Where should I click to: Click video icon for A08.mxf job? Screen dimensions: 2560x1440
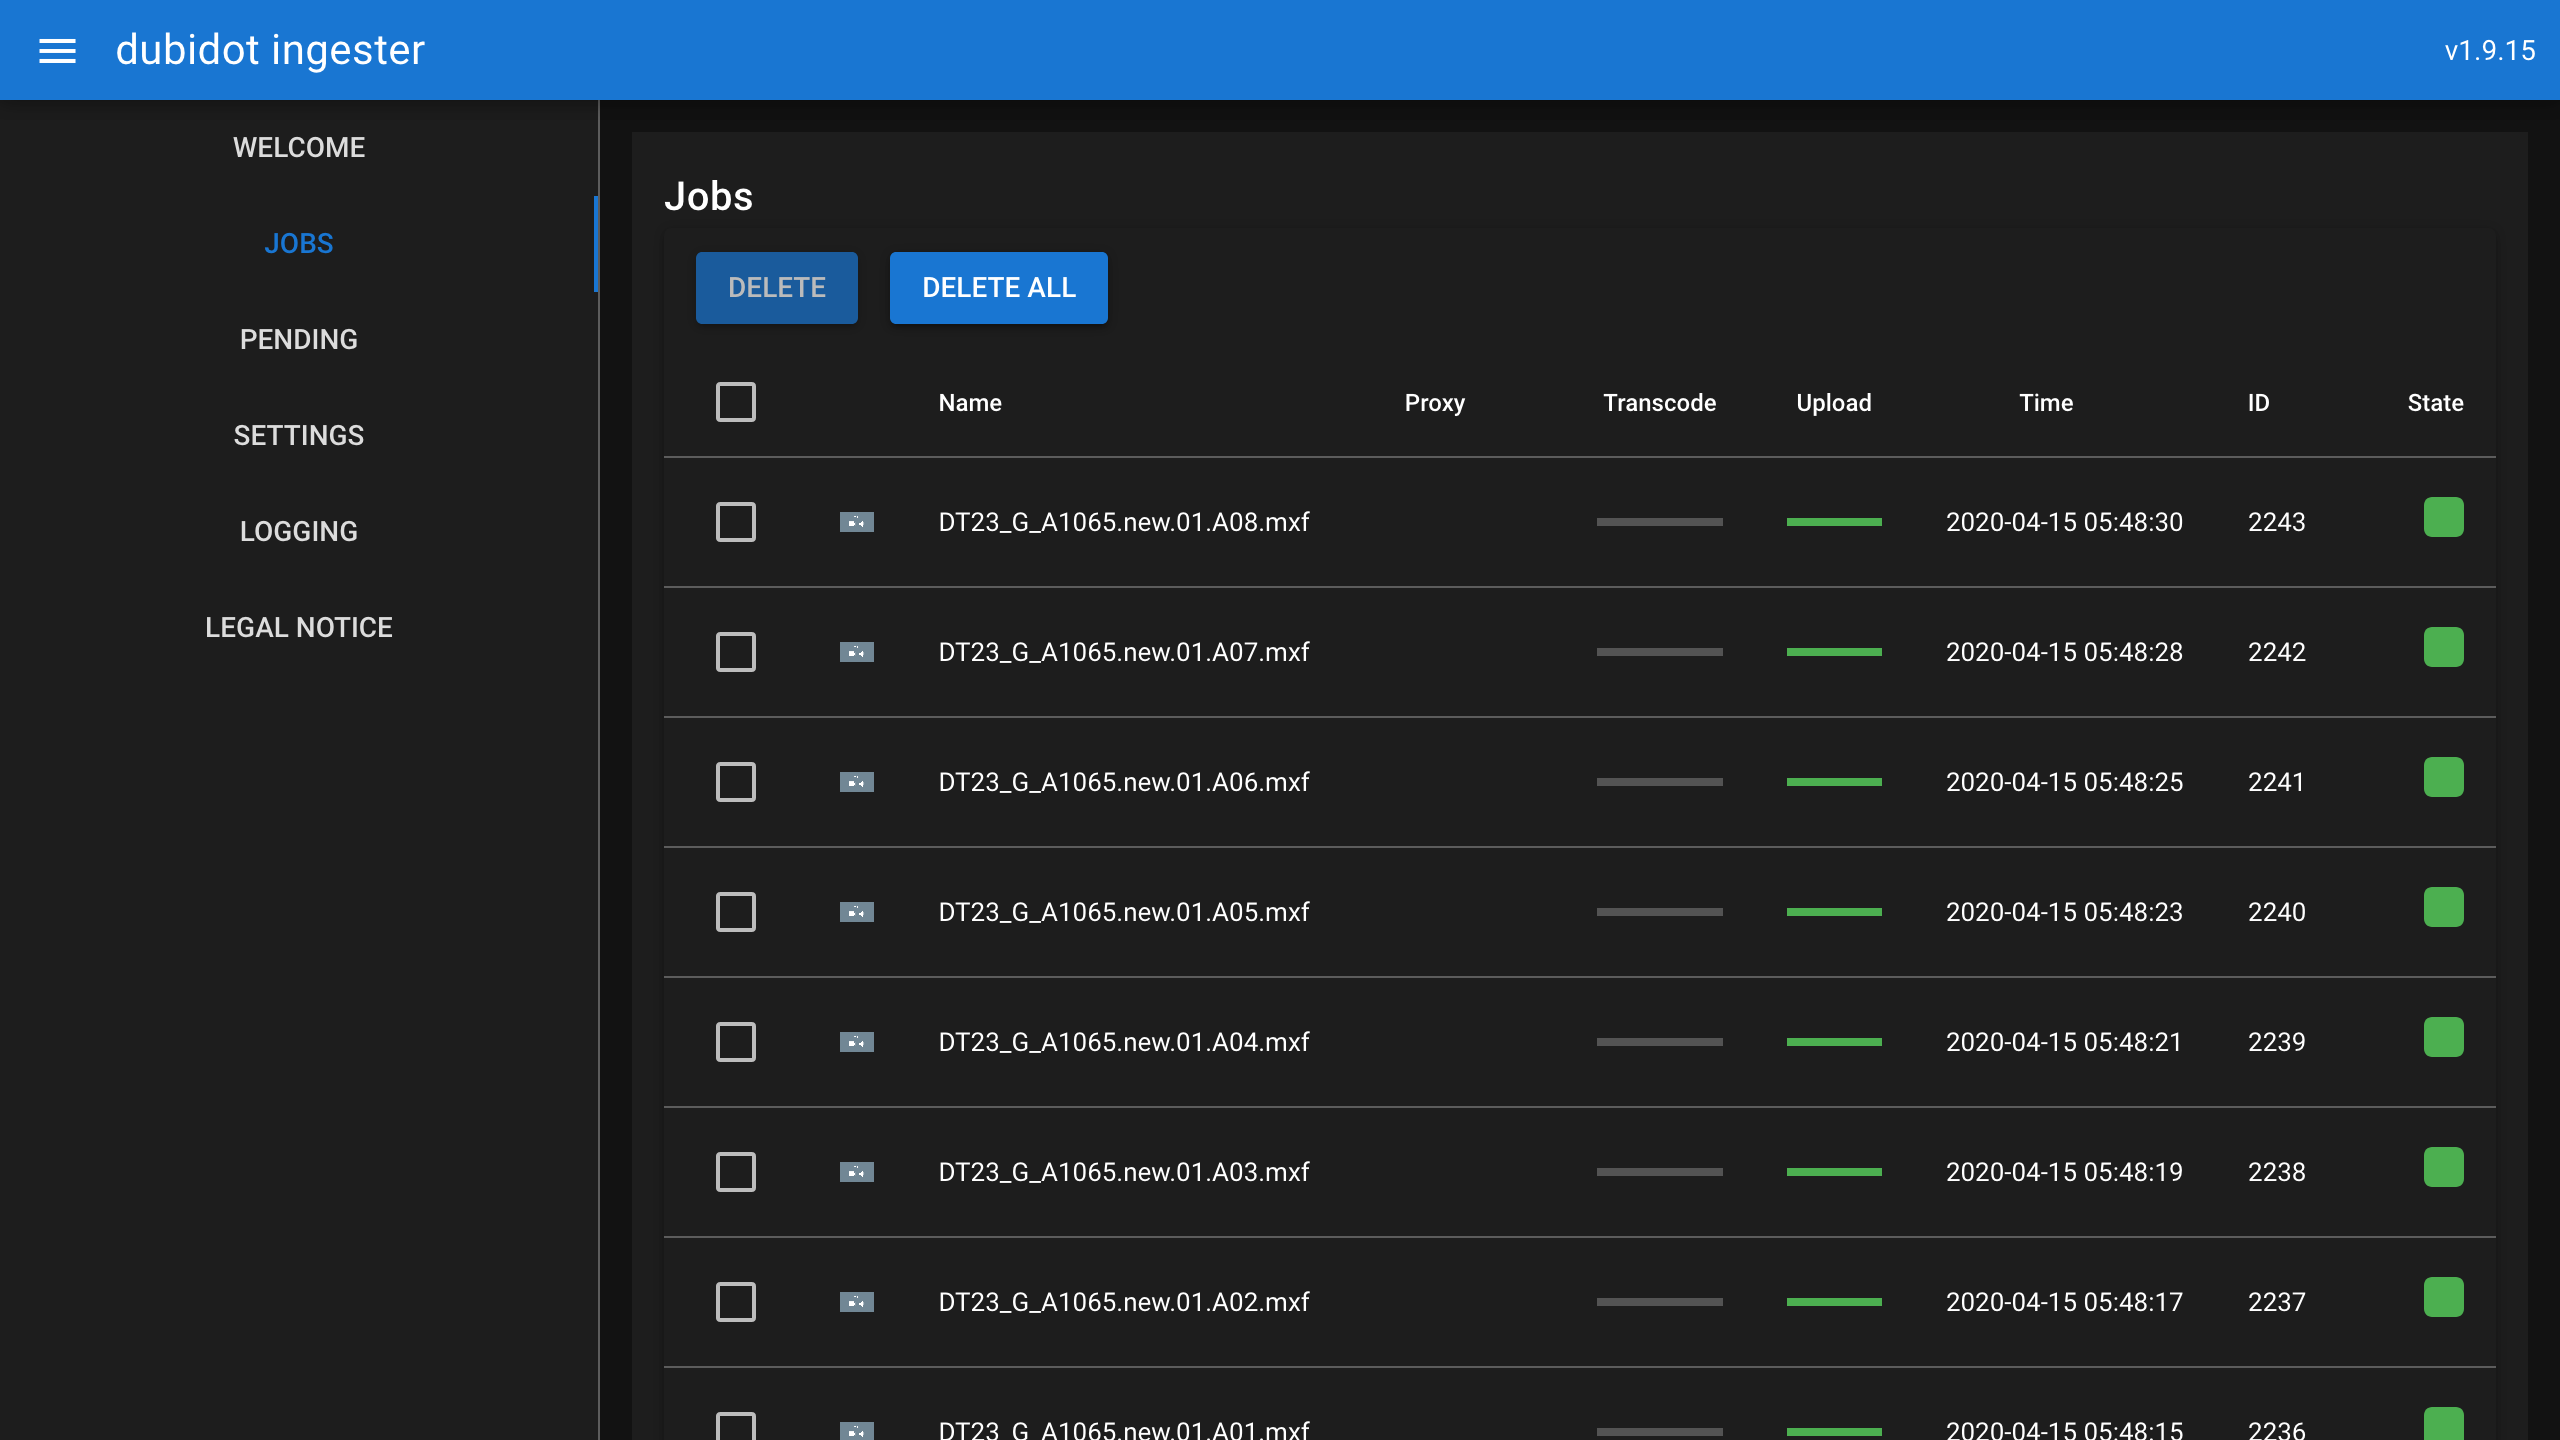point(856,522)
